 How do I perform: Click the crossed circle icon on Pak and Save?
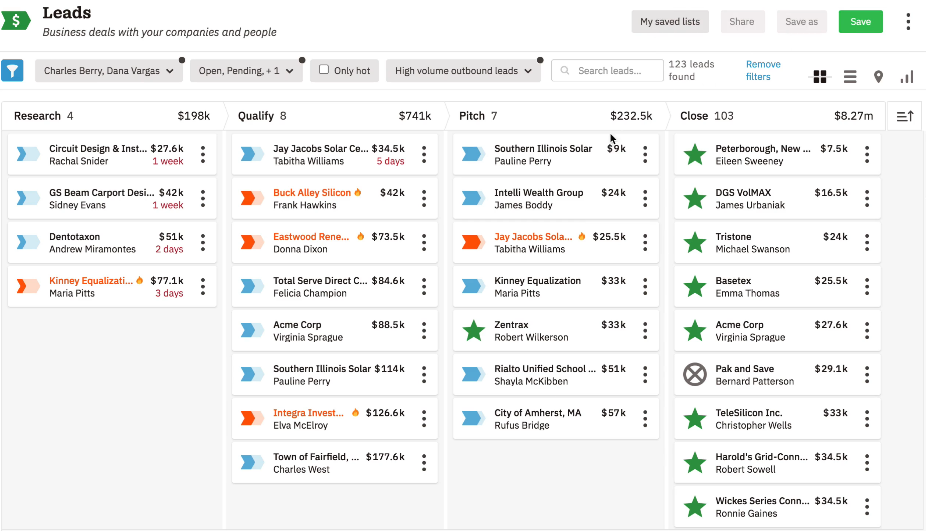[695, 374]
